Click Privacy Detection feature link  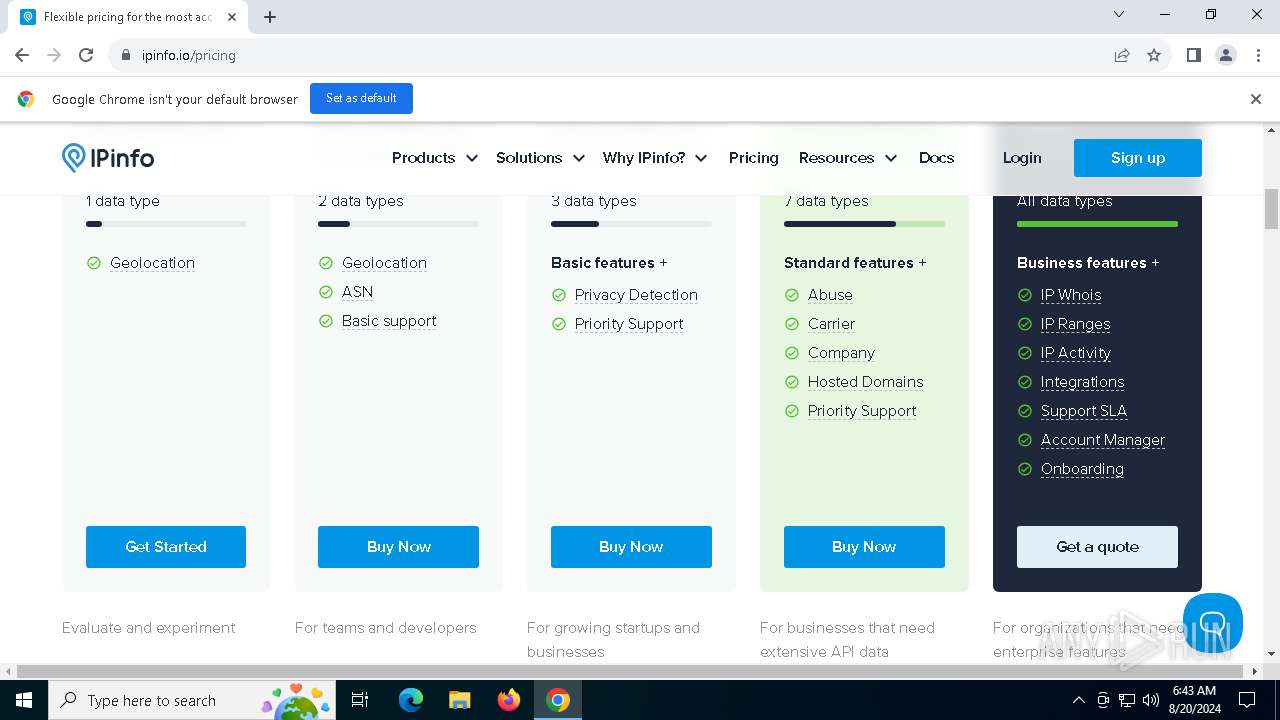pyautogui.click(x=636, y=295)
